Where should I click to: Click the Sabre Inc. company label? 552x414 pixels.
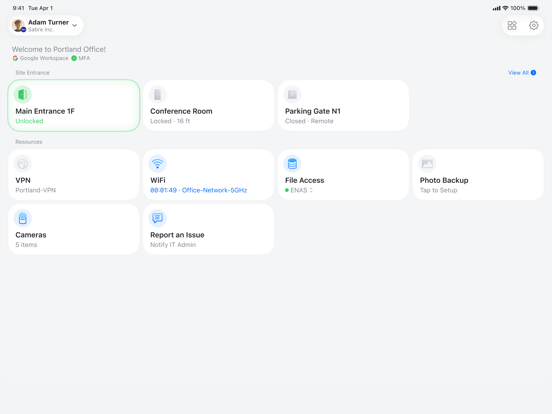tap(41, 30)
